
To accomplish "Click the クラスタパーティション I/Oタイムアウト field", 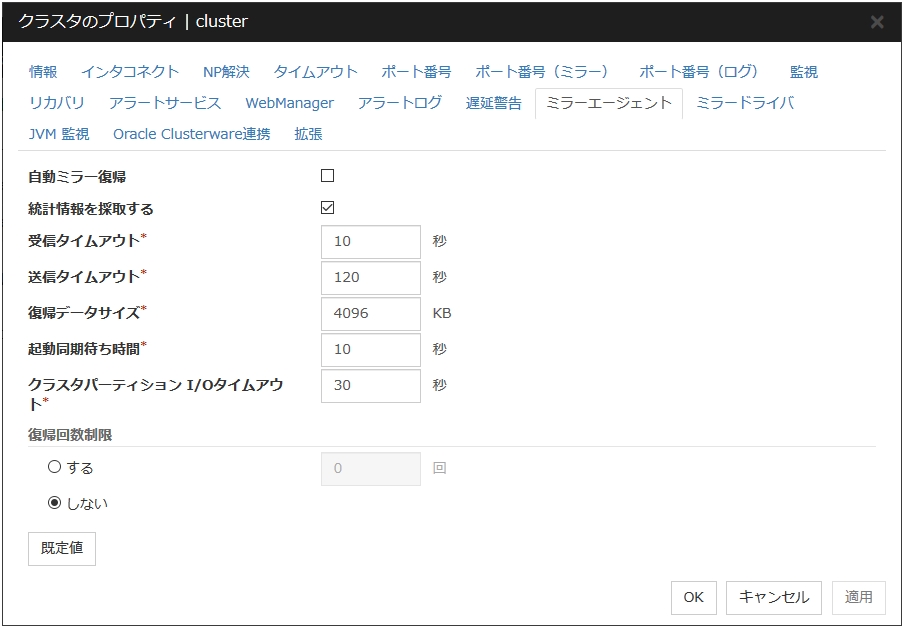I will [370, 386].
